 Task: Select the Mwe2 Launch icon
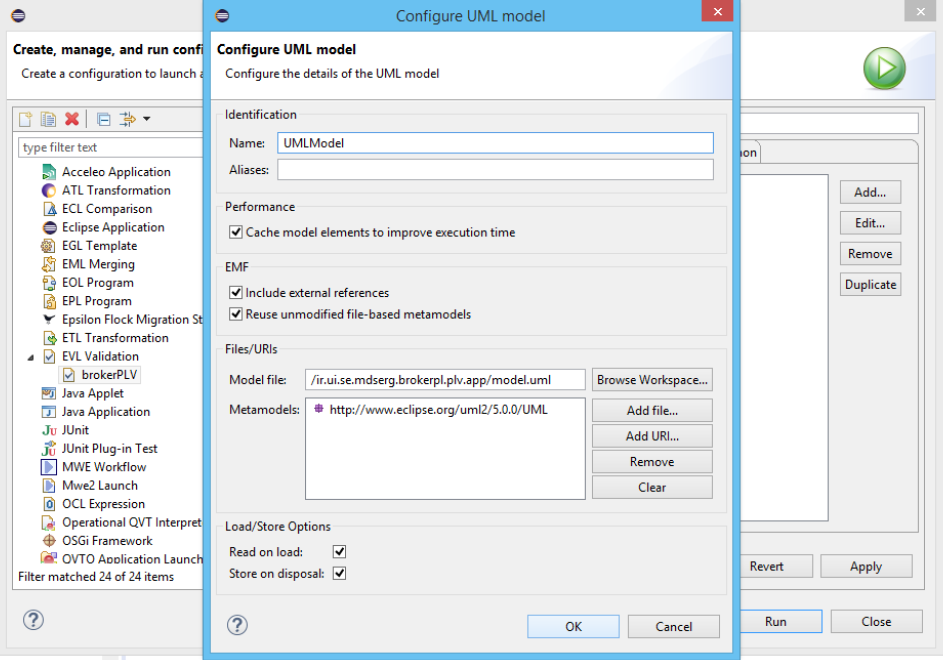(x=49, y=486)
